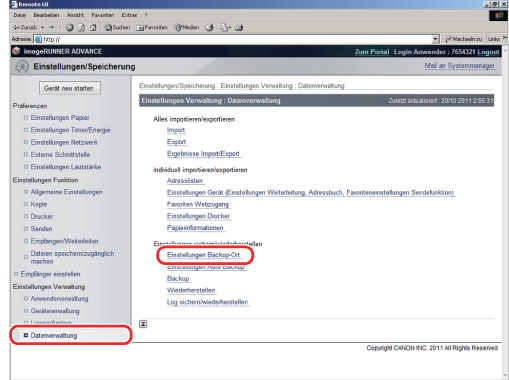
Task: Open the Zurück history dropdown arrow
Action: (42, 28)
